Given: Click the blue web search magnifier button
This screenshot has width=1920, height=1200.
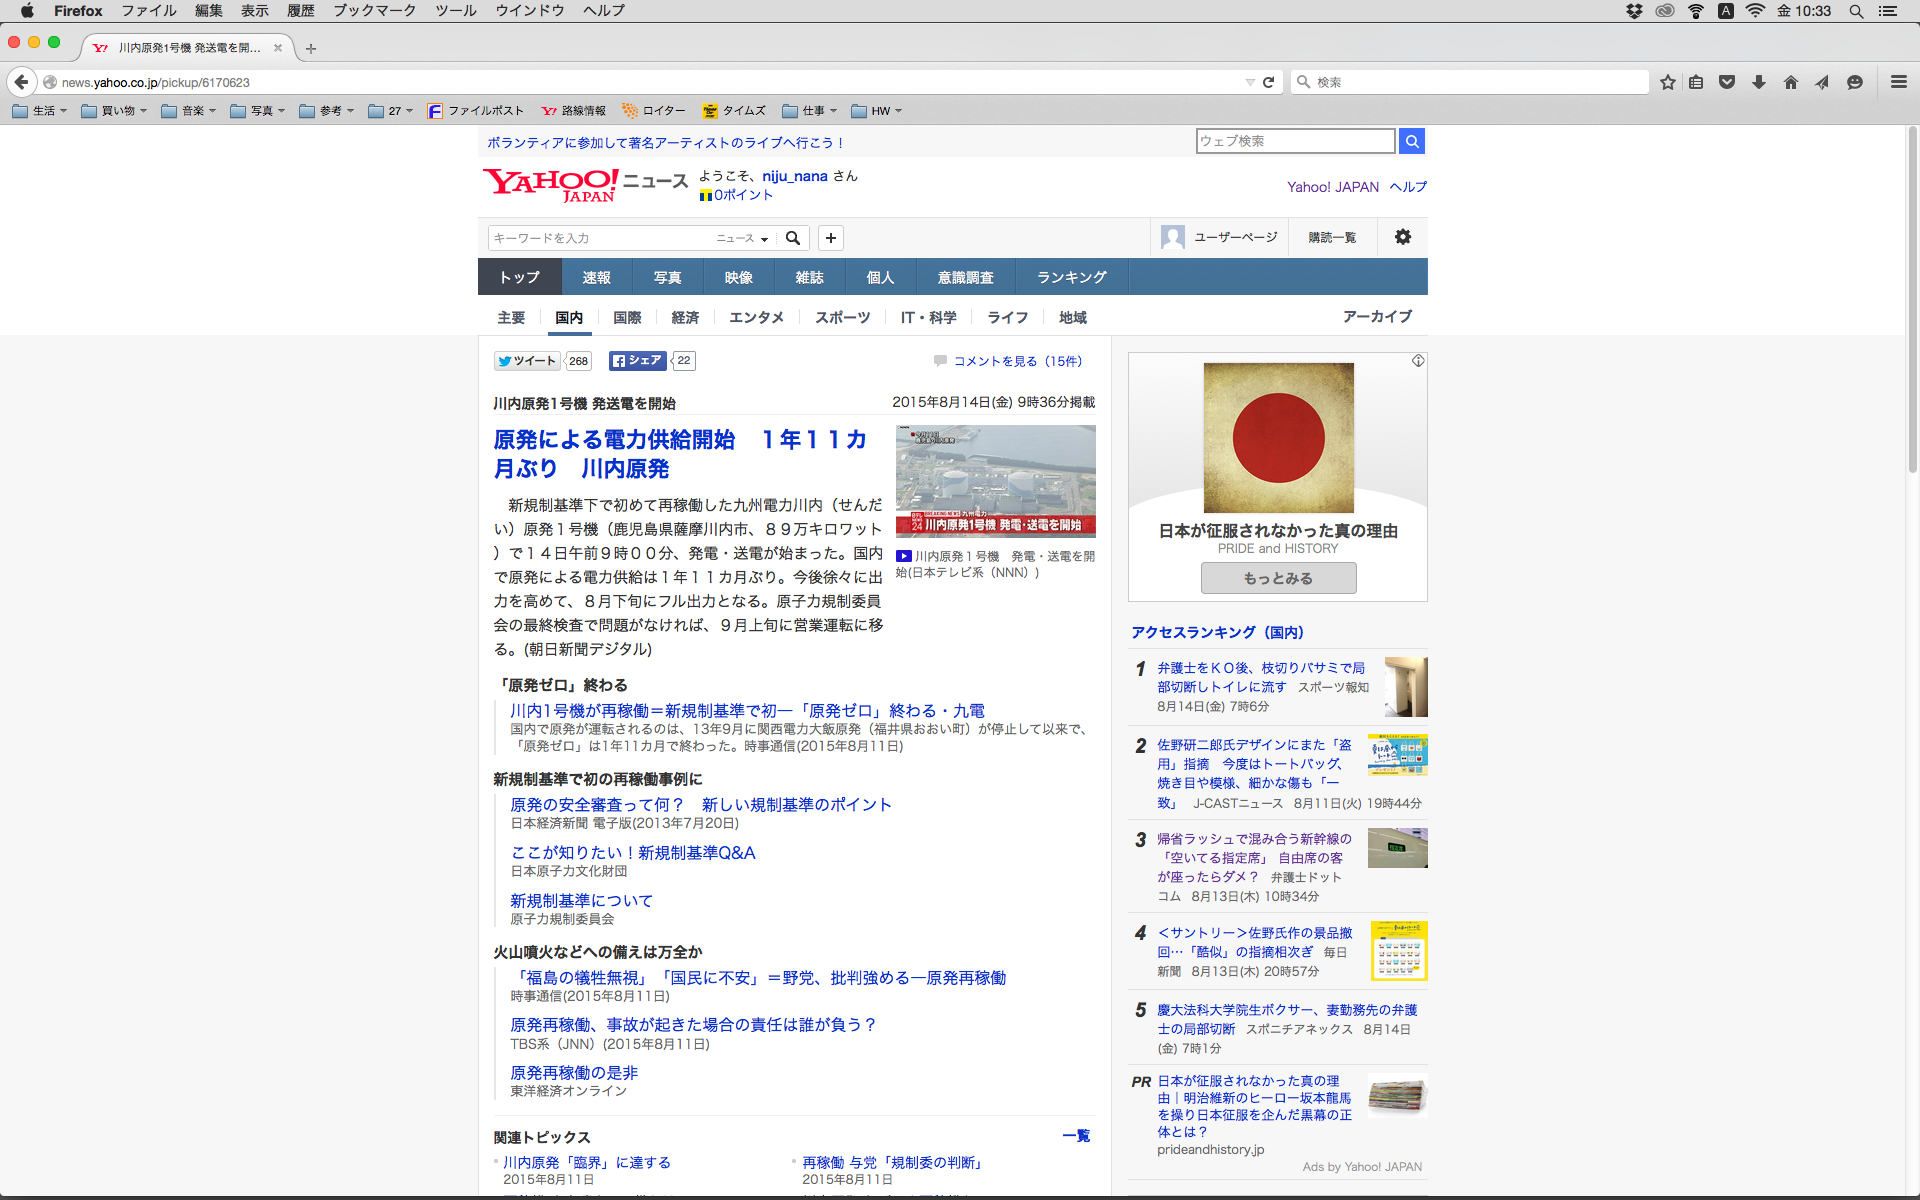Looking at the screenshot, I should [x=1412, y=141].
